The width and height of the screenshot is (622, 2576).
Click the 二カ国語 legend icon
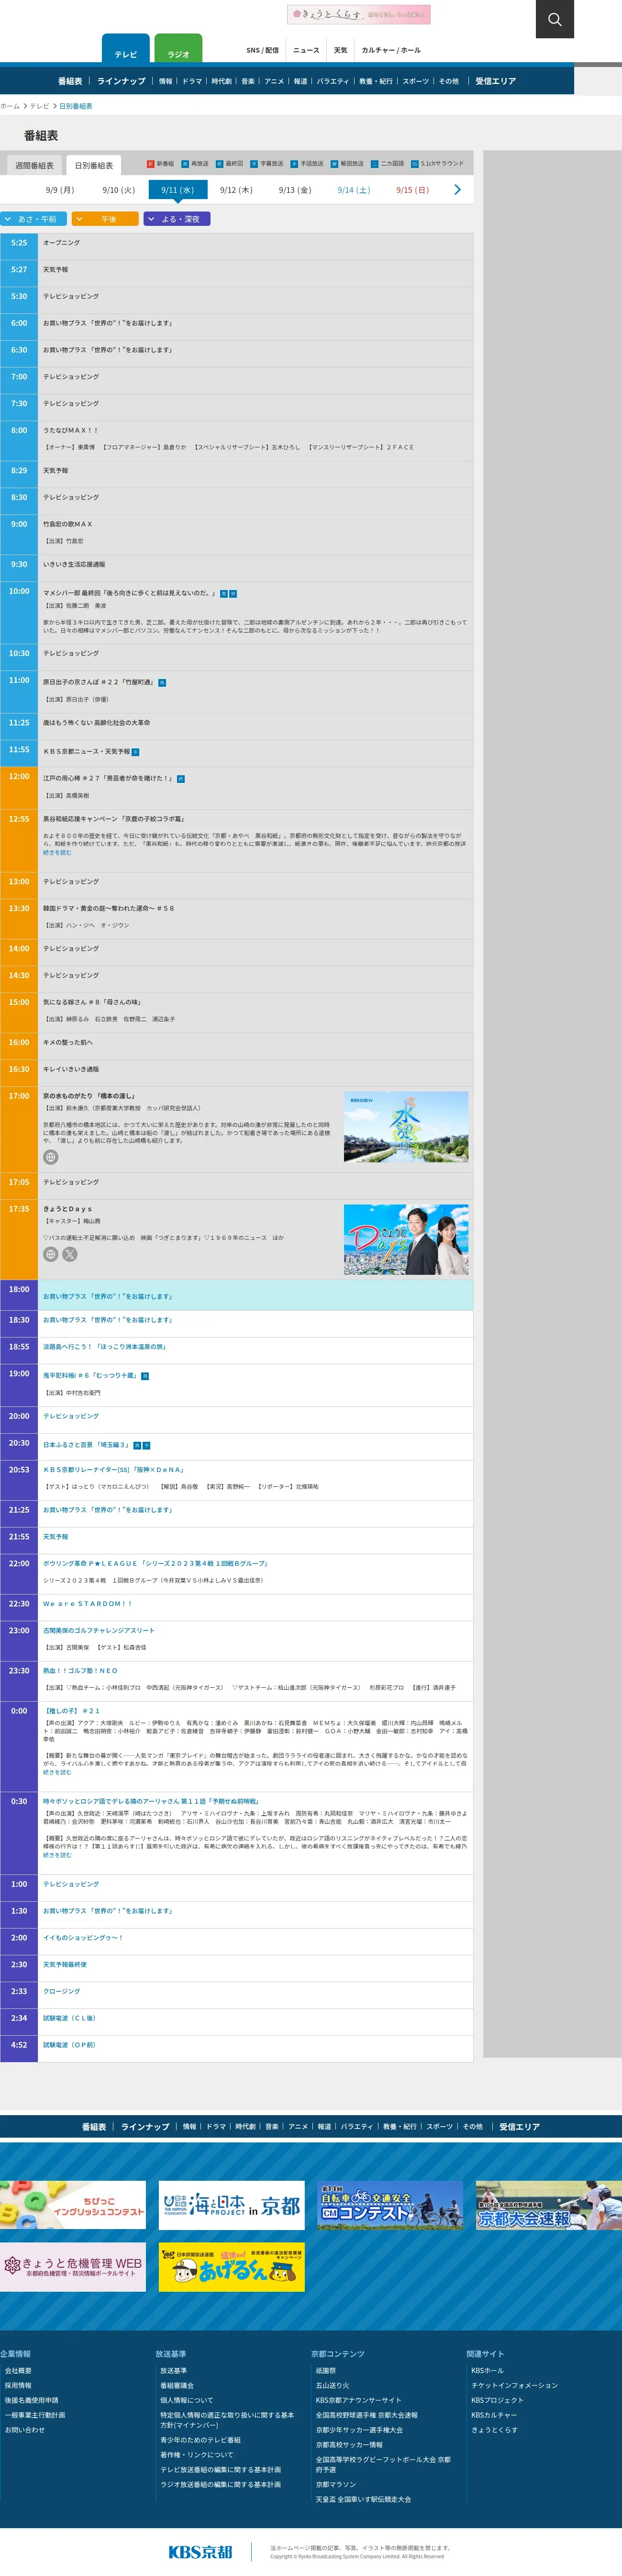374,163
